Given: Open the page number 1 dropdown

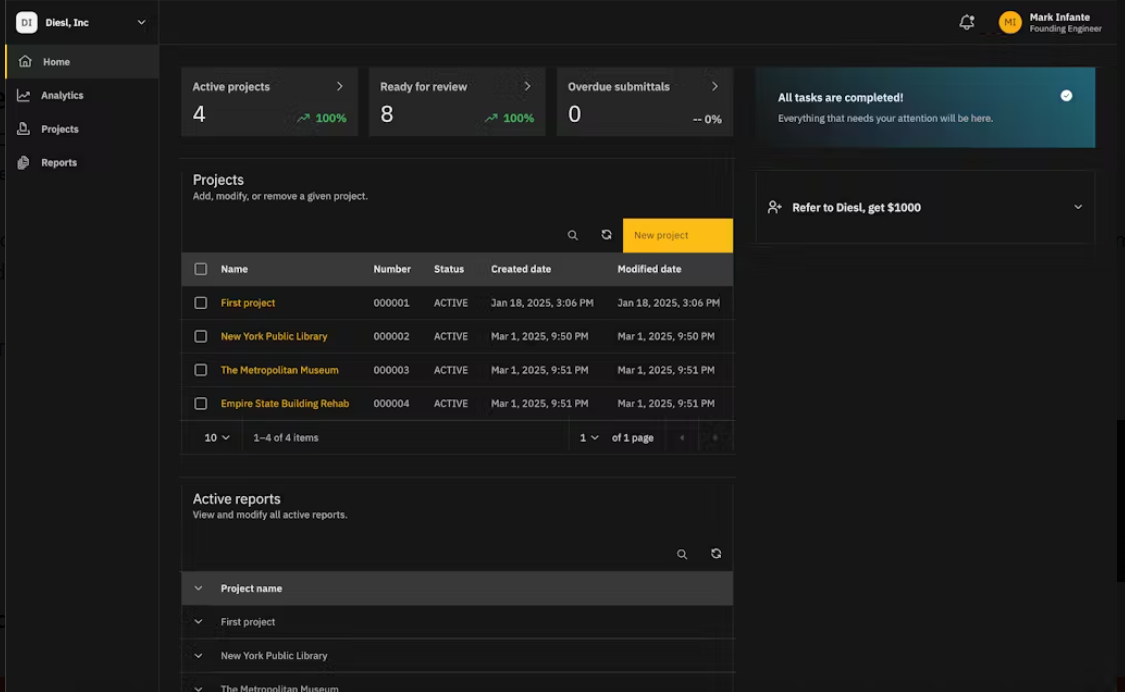Looking at the screenshot, I should (589, 438).
